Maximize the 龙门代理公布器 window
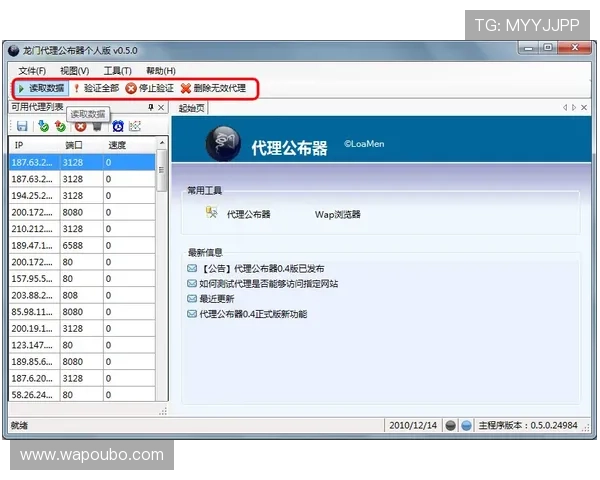600x480 pixels. pyautogui.click(x=548, y=48)
